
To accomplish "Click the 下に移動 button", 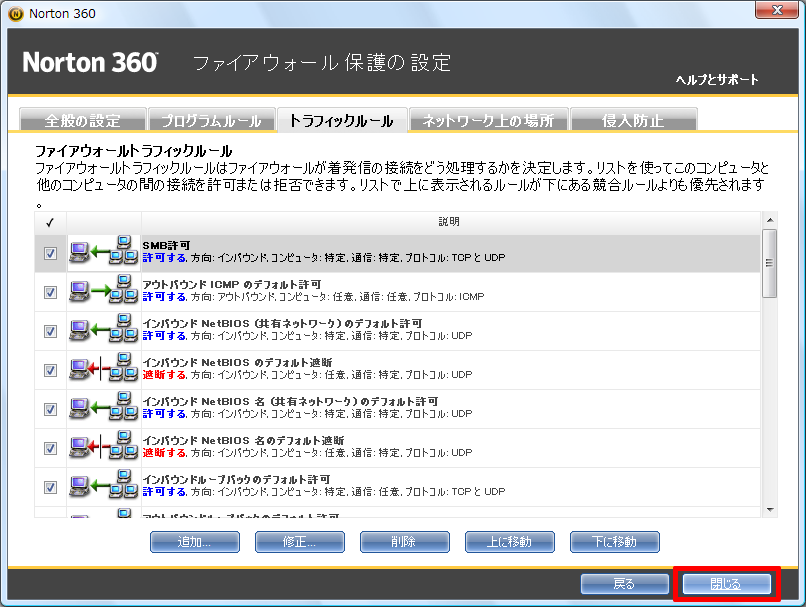I will 615,542.
